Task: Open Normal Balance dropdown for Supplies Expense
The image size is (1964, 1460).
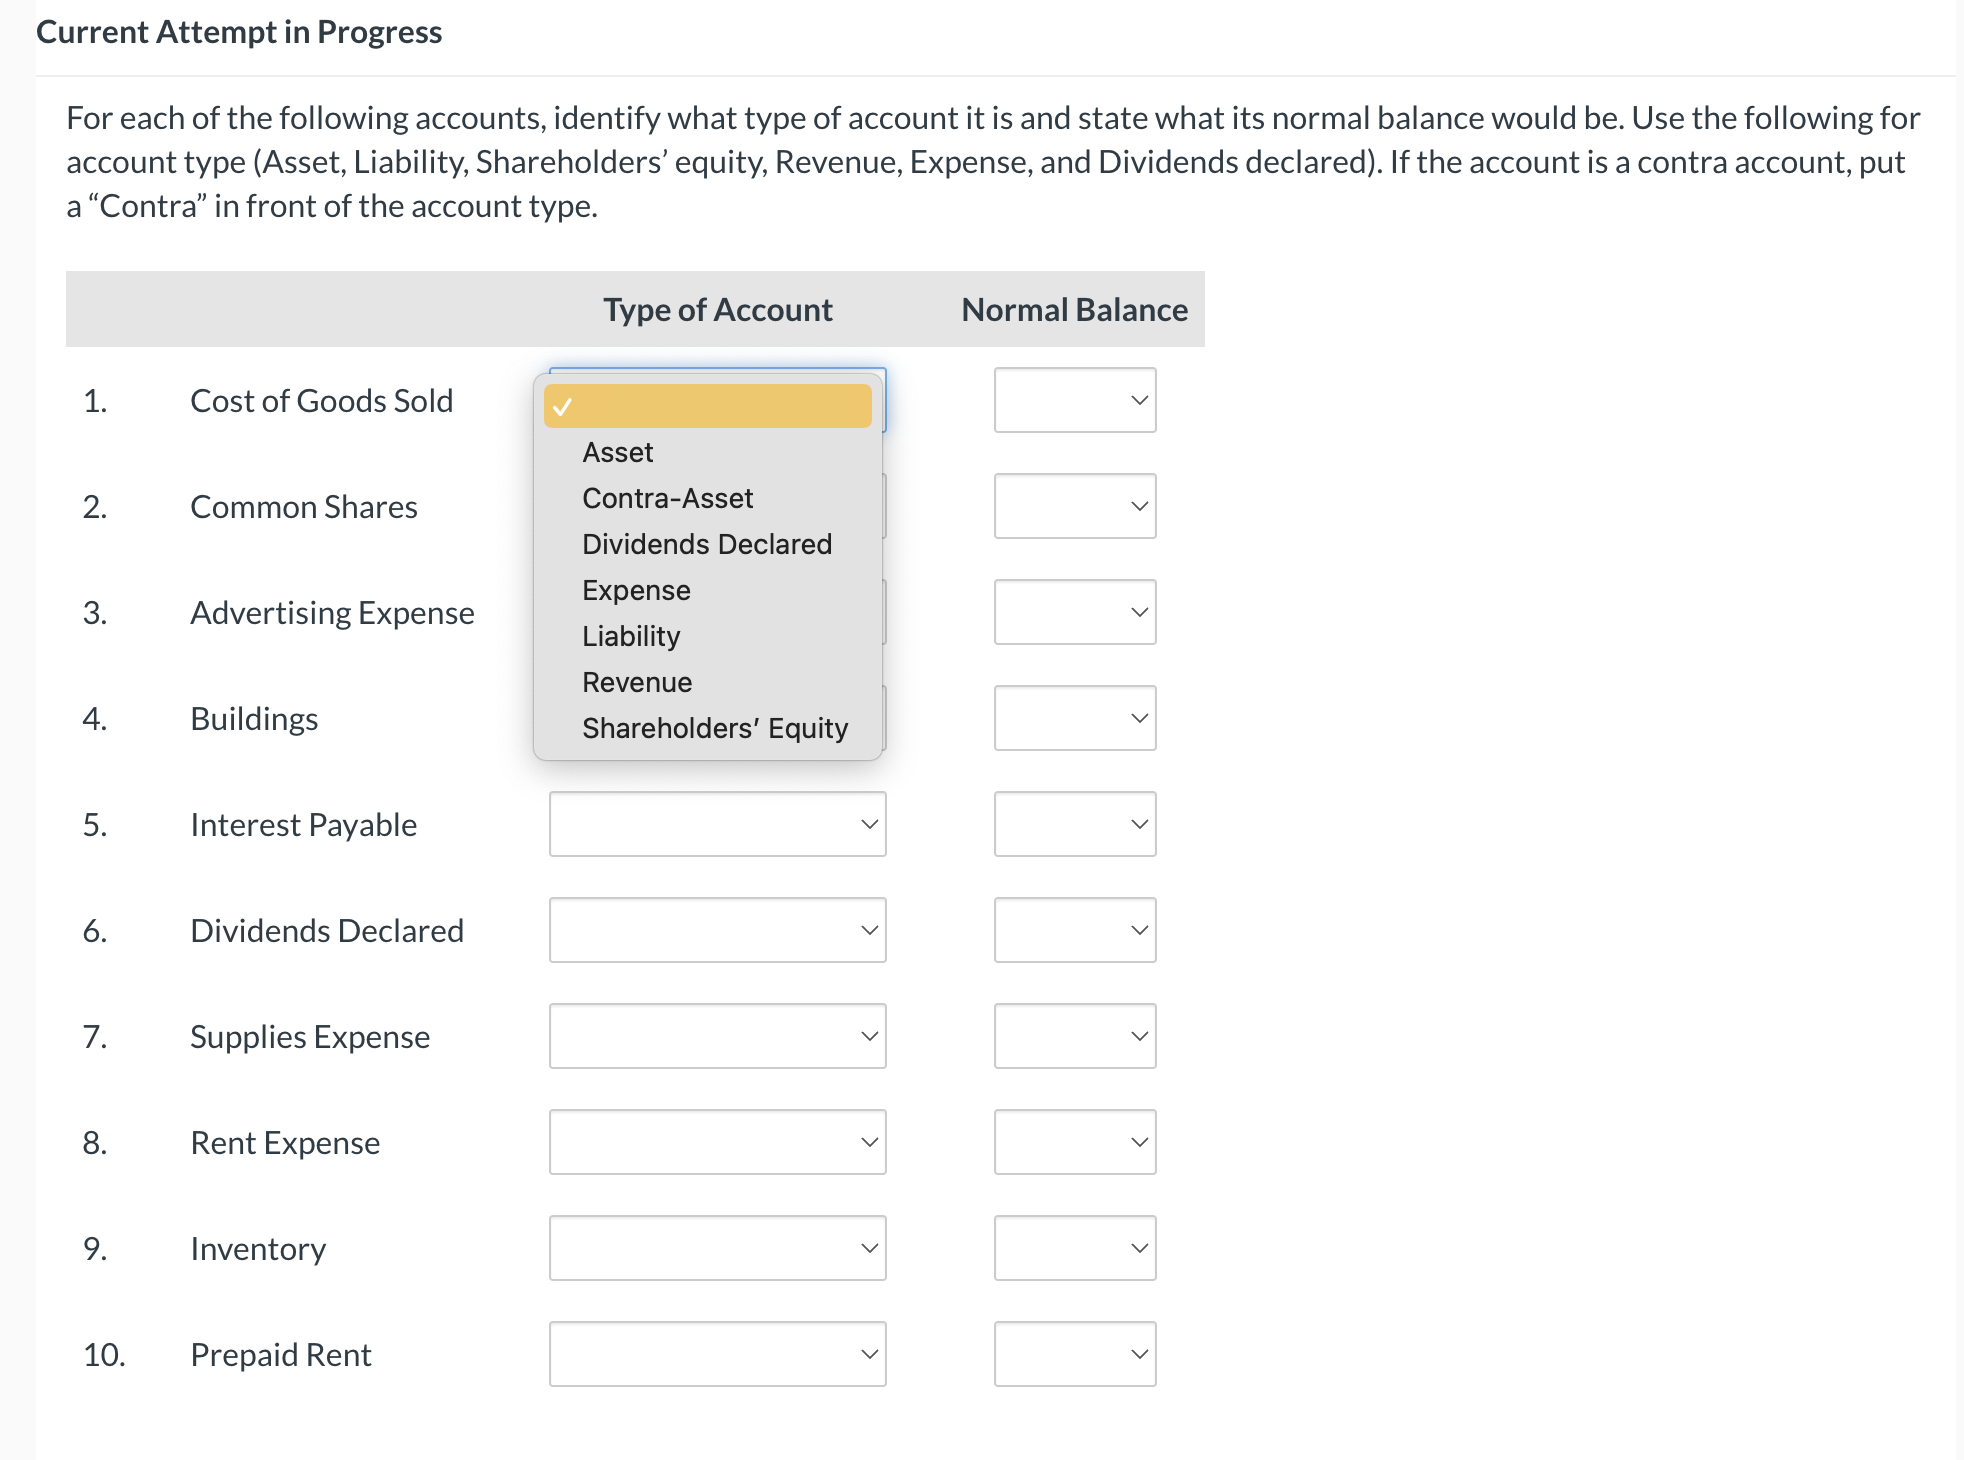Action: (x=1075, y=1036)
